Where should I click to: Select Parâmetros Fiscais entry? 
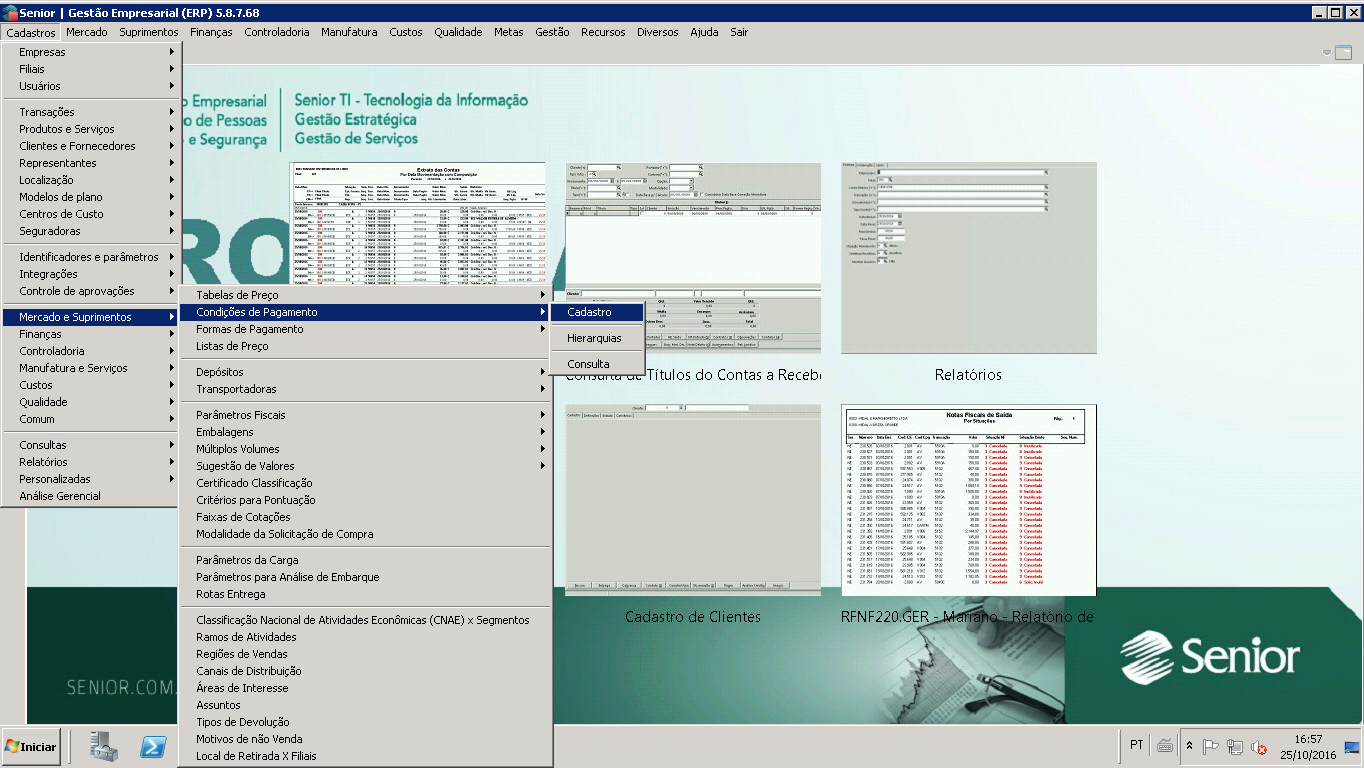[x=366, y=415]
